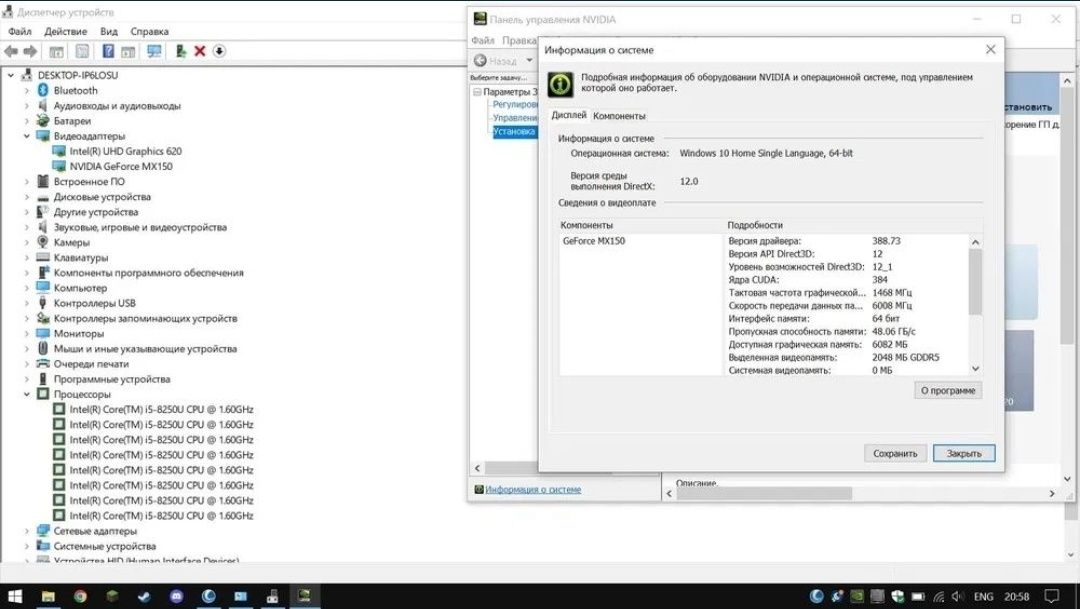The height and width of the screenshot is (609, 1080).
Task: Expand the Дисковые устройства category
Action: tap(27, 196)
